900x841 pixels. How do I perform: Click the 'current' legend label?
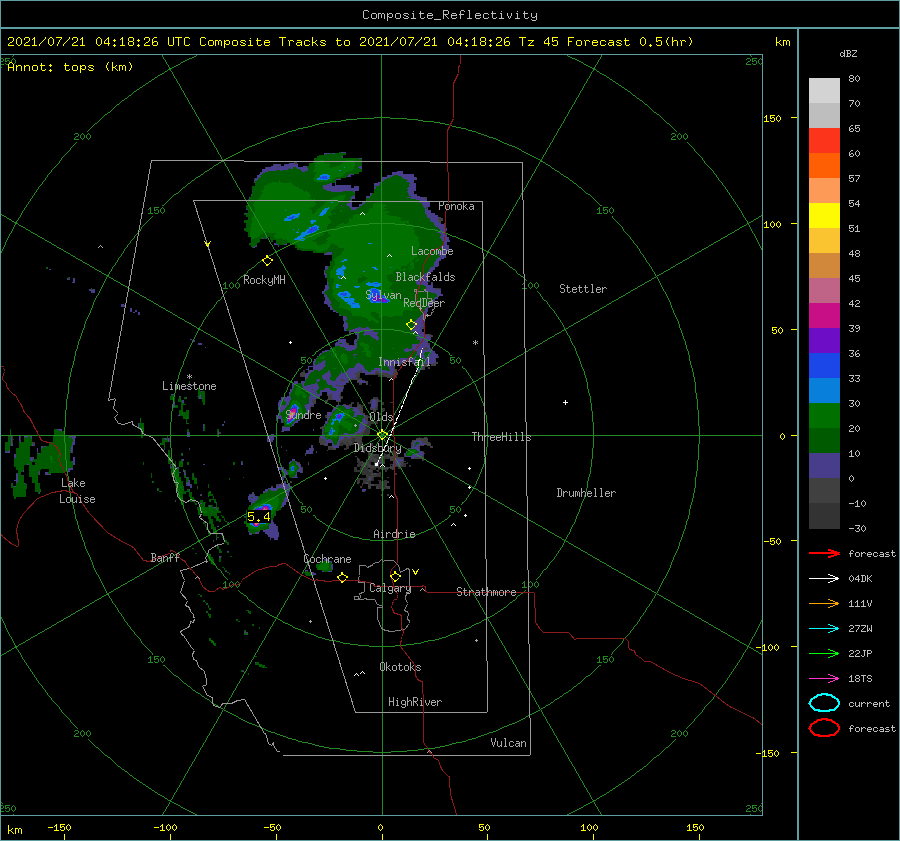[x=869, y=703]
